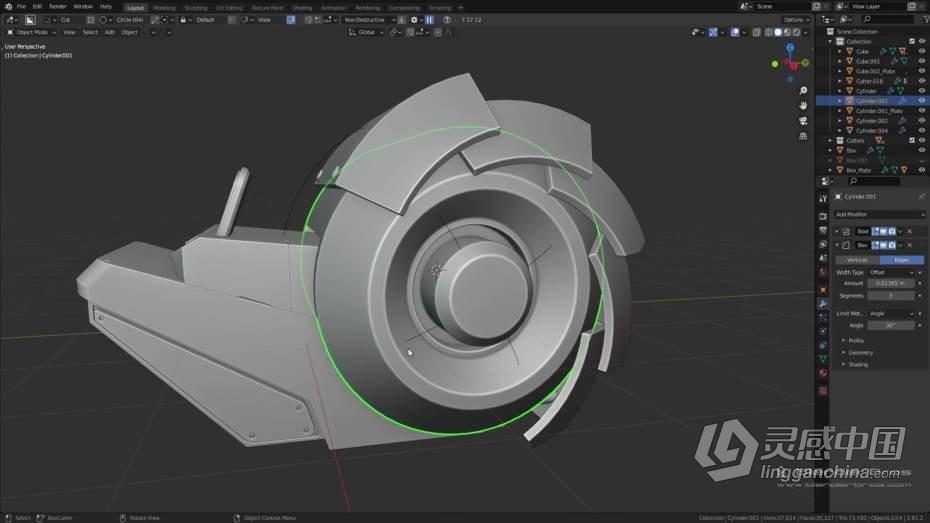The height and width of the screenshot is (523, 930).
Task: Click the BoxCutter cut mode icon
Action: 48,20
